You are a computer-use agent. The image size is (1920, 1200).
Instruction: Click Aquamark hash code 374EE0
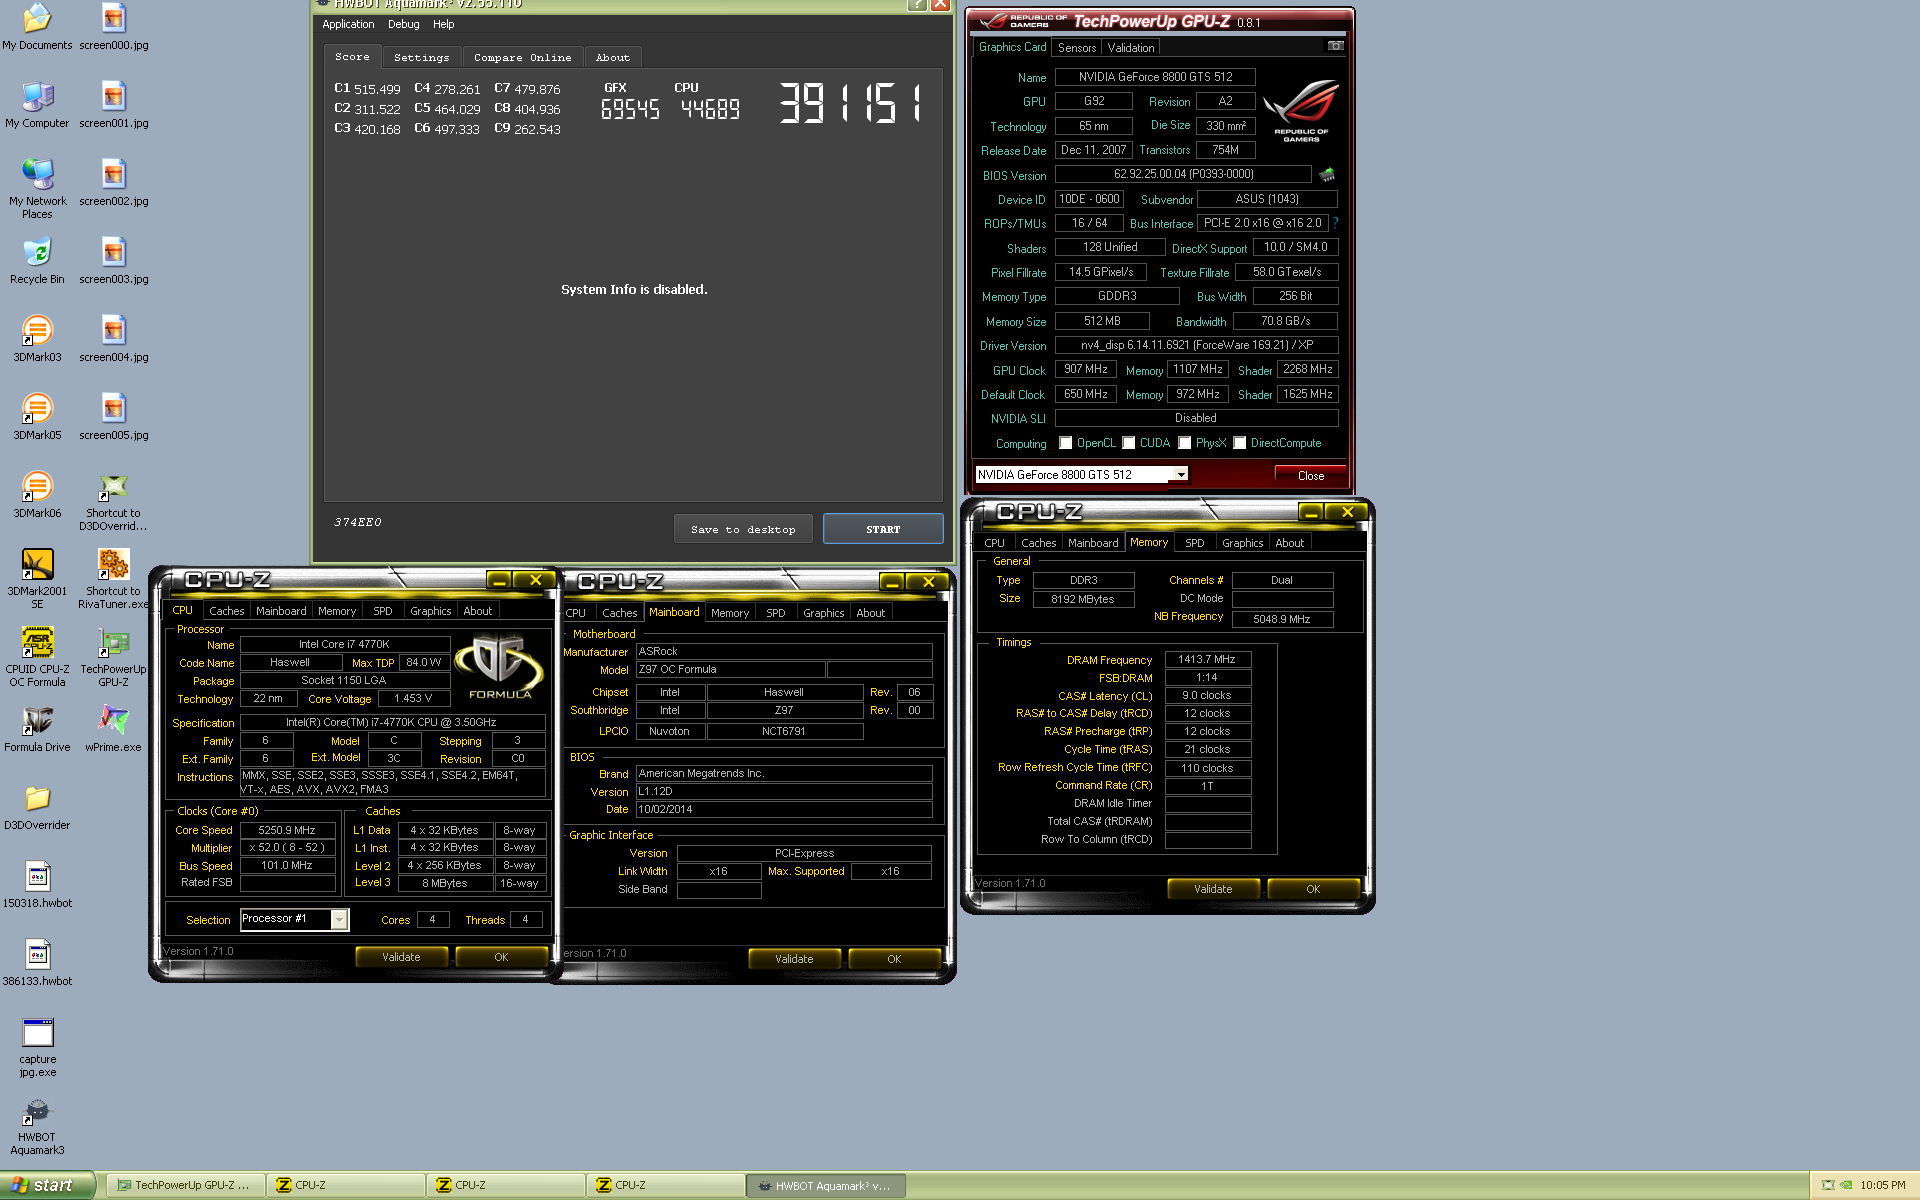(357, 522)
